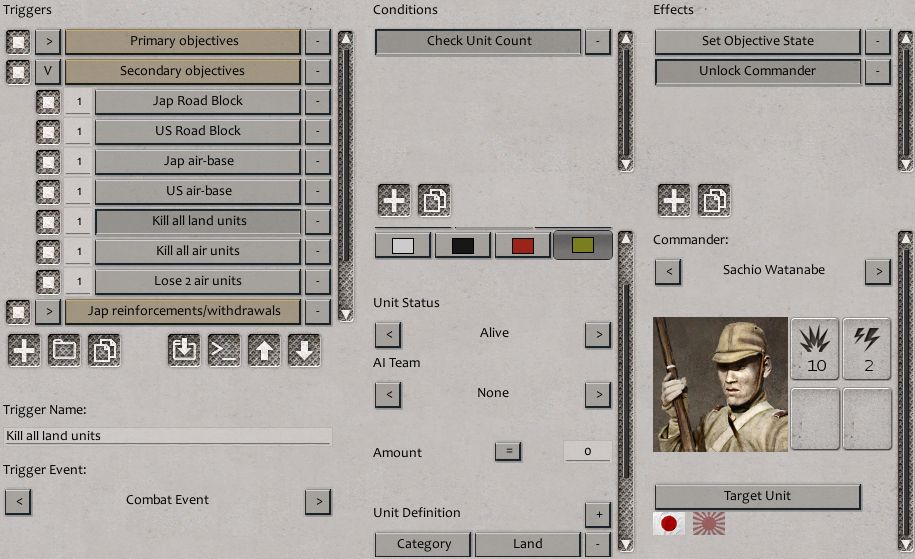Screen dimensions: 915x559
Task: Remove Jap reinforcements/withdrawals group
Action: (x=317, y=312)
